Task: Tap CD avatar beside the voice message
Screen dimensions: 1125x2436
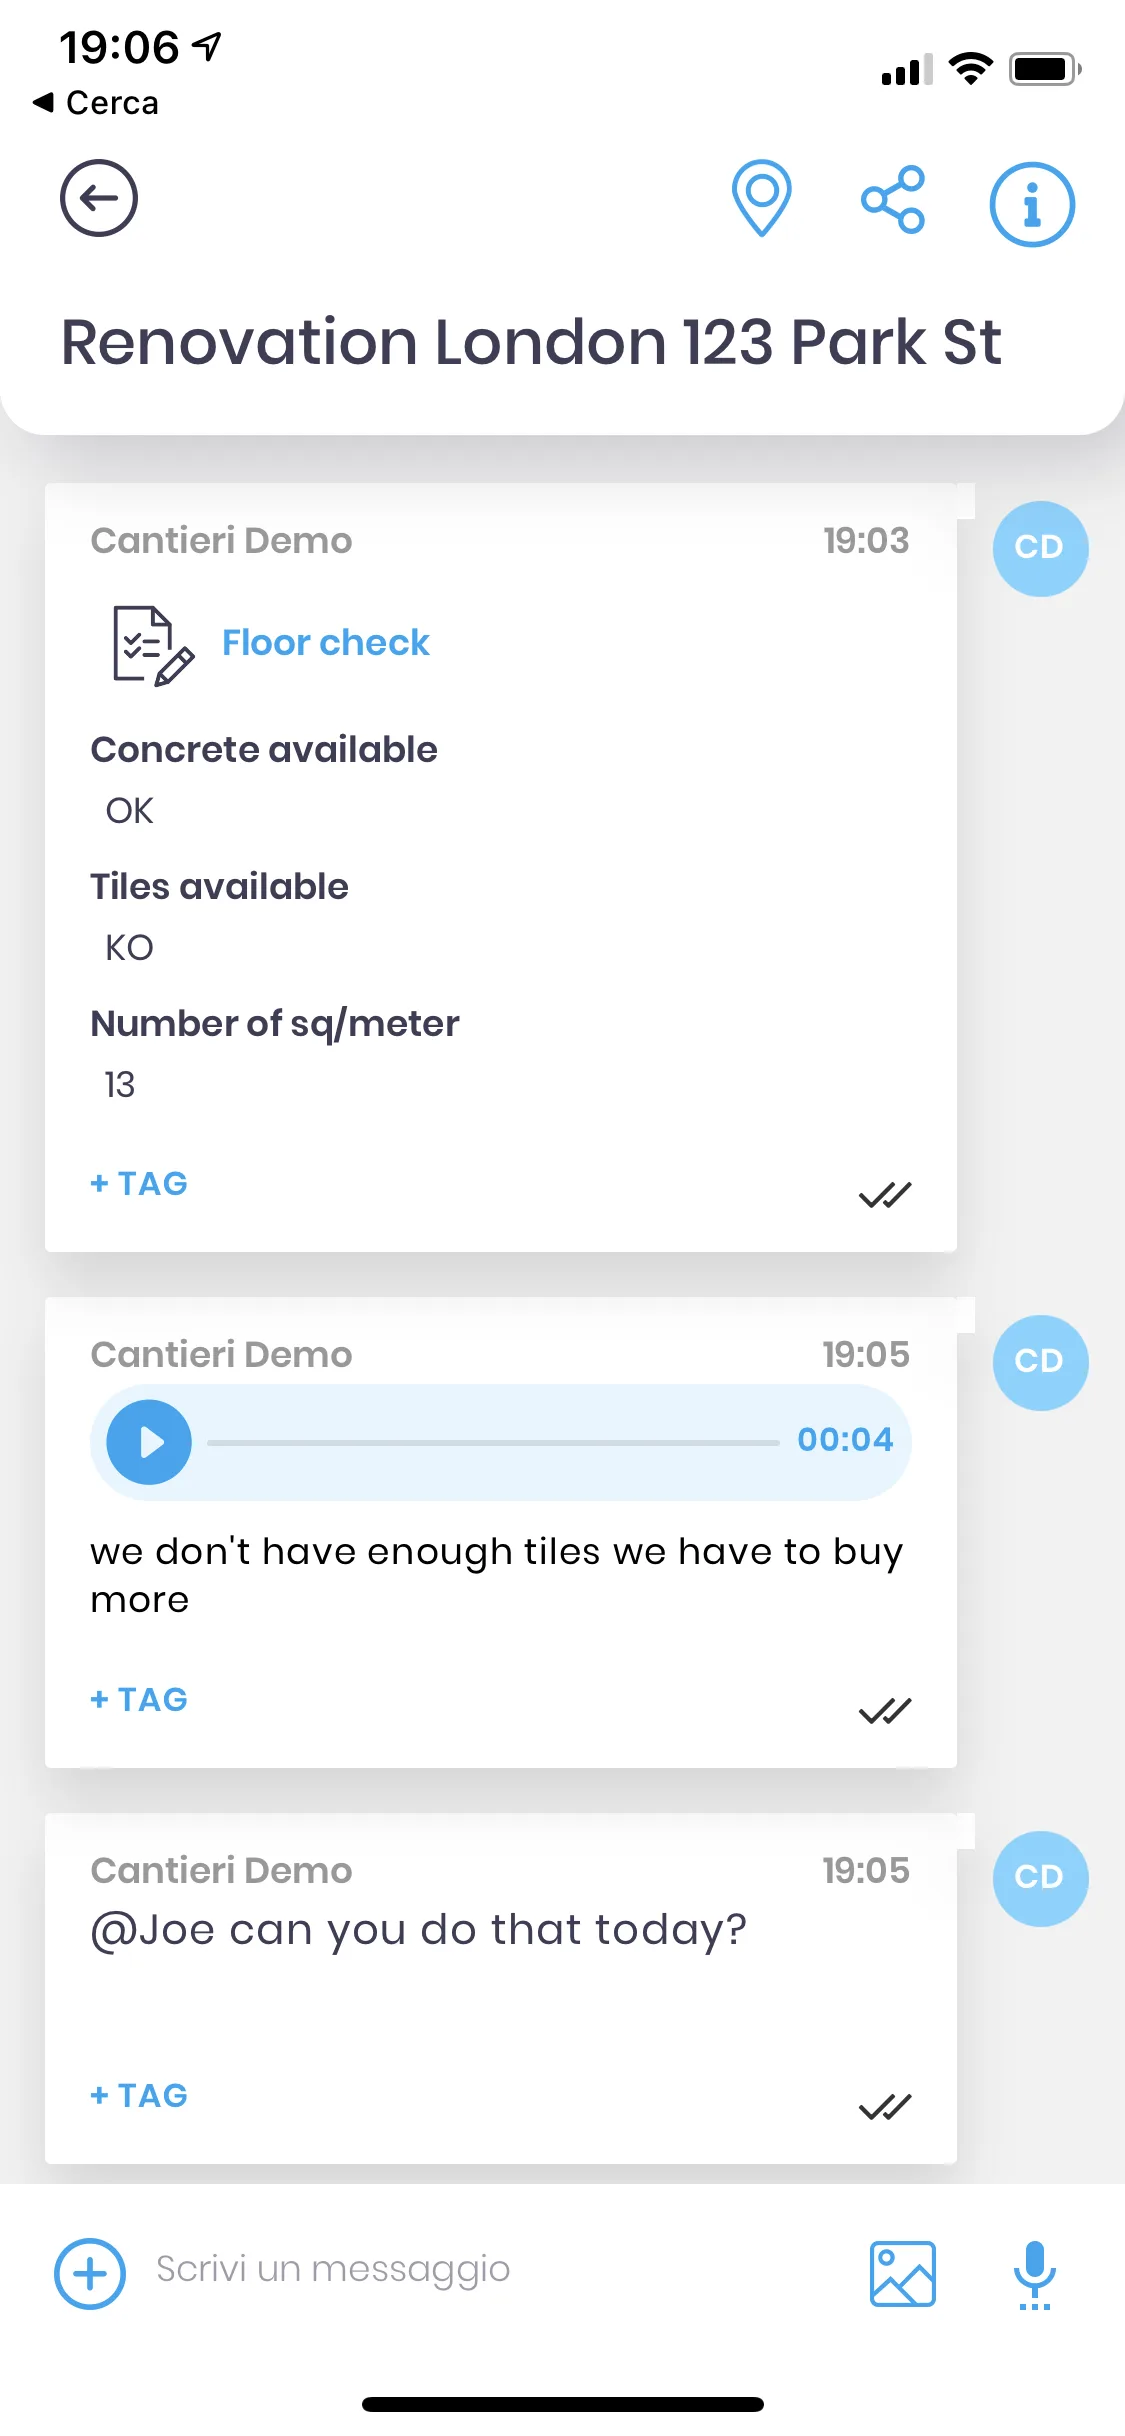Action: (x=1040, y=1362)
